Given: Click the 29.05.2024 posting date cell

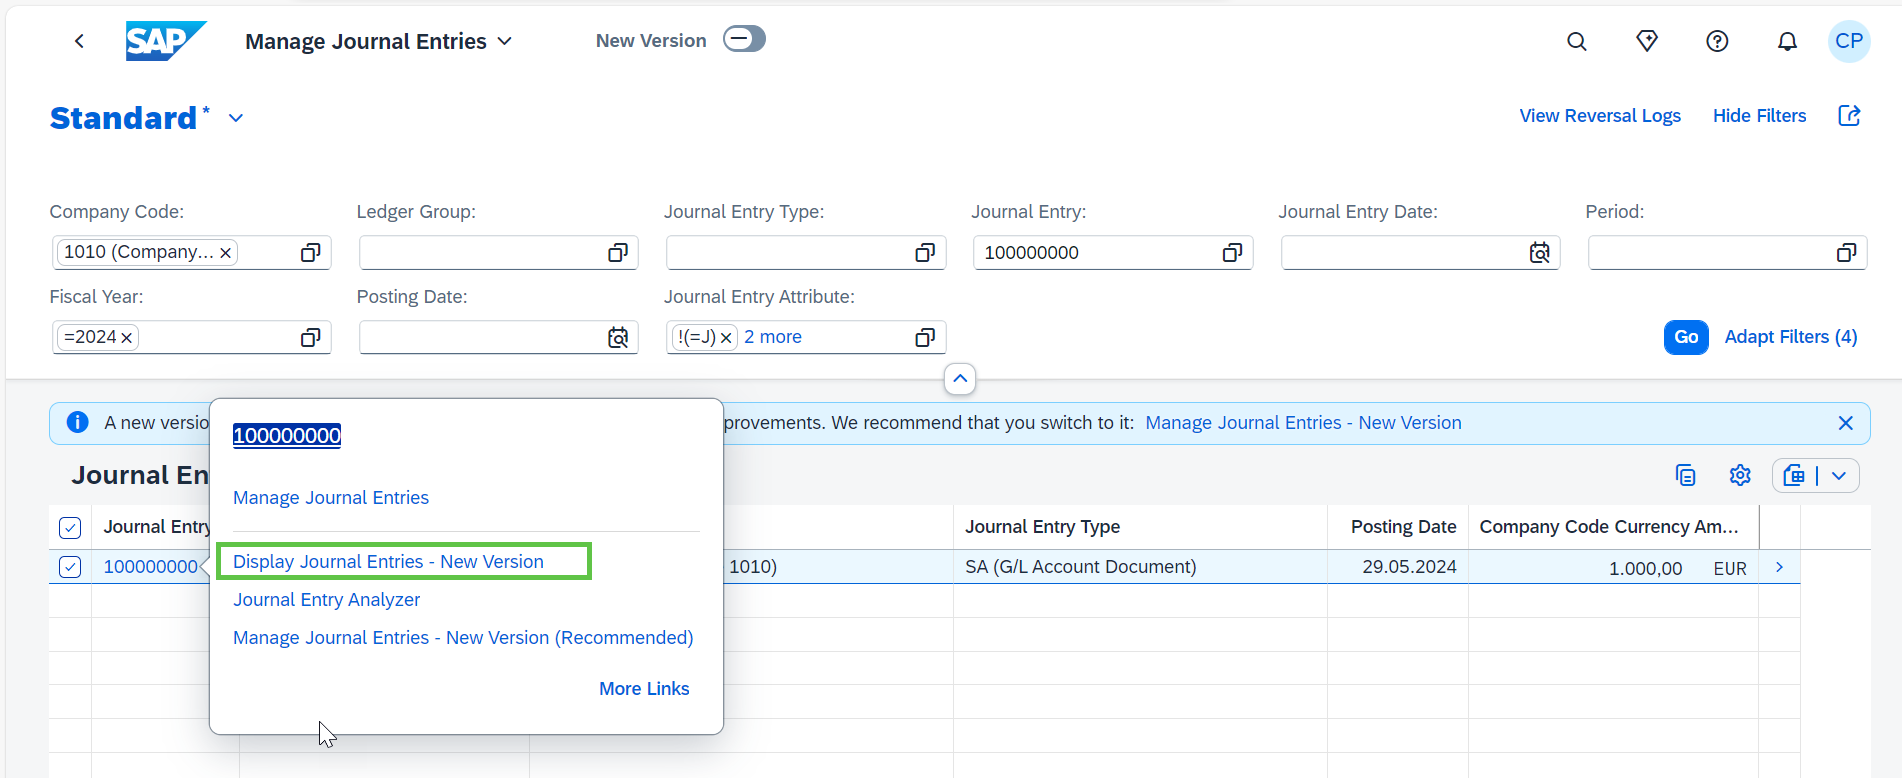Looking at the screenshot, I should click(x=1398, y=567).
